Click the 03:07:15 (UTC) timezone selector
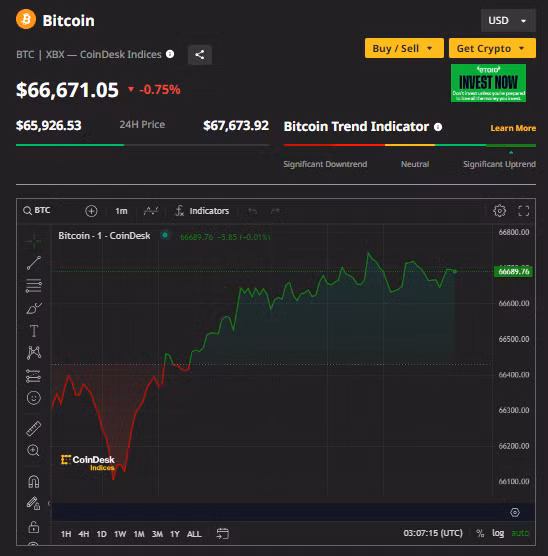 pyautogui.click(x=433, y=533)
